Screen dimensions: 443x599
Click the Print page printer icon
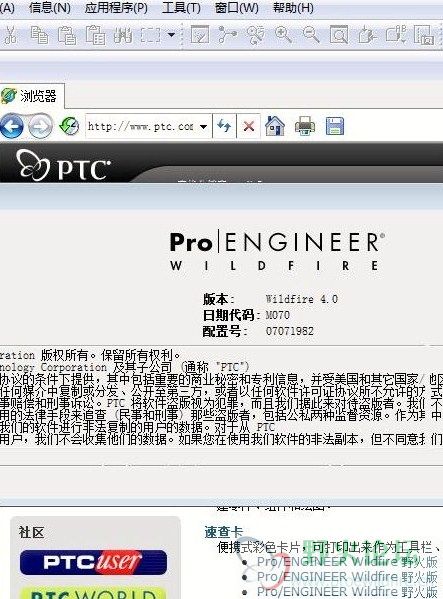[305, 126]
